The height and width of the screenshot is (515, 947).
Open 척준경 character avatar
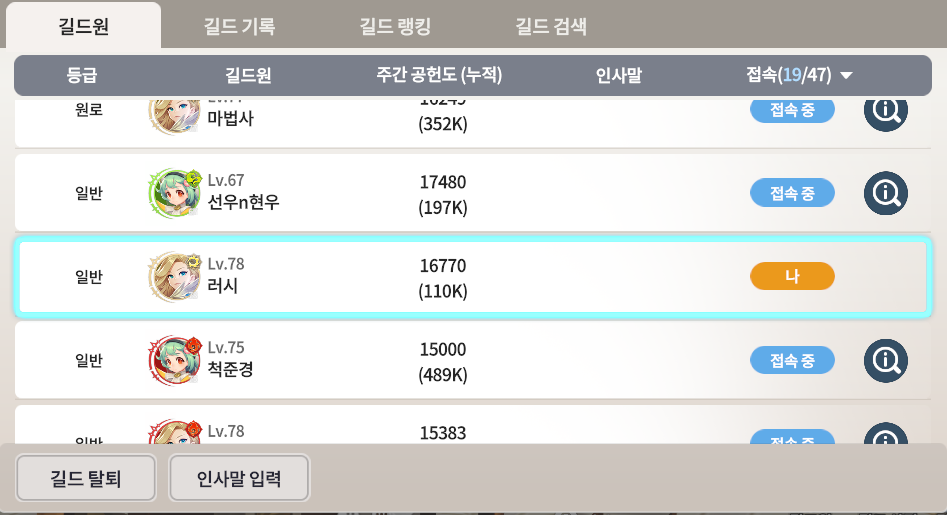(x=175, y=361)
